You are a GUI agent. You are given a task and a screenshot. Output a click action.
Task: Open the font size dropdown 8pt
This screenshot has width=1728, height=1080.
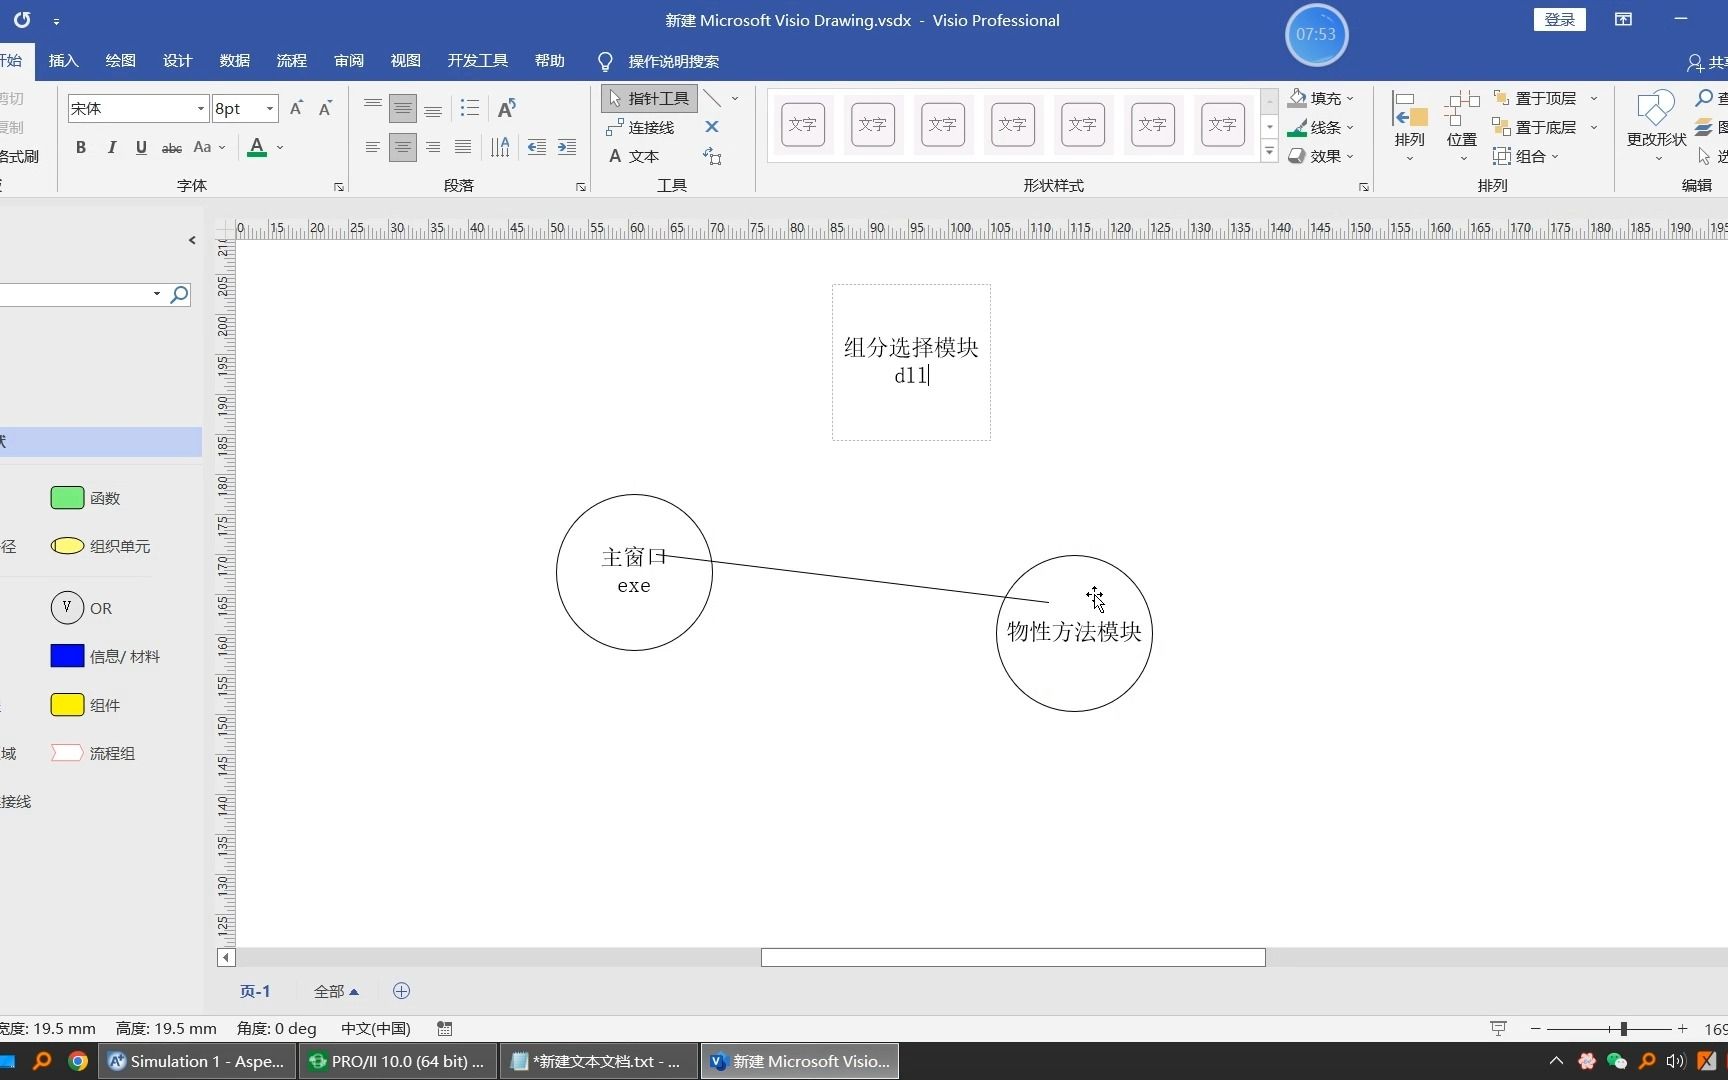270,108
